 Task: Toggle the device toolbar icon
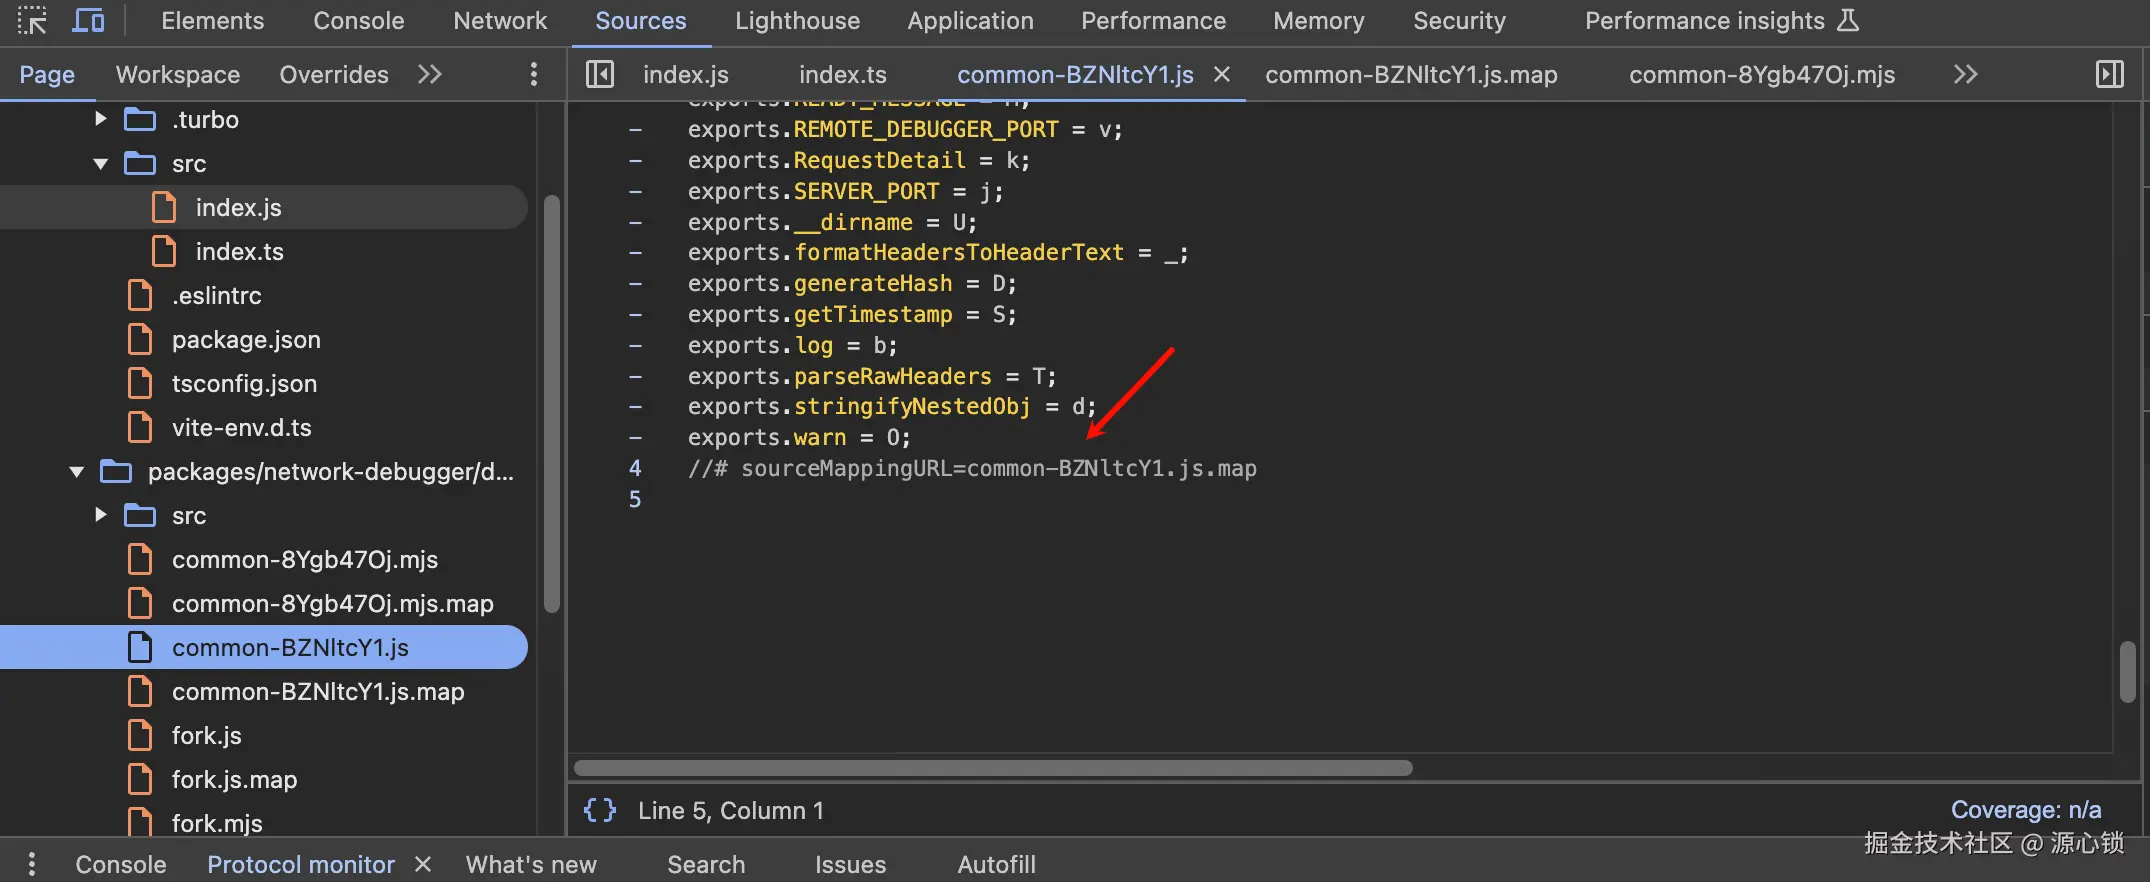point(88,21)
